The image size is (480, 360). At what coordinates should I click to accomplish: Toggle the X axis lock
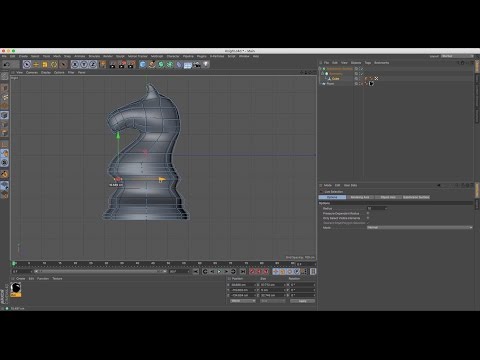tap(75, 64)
